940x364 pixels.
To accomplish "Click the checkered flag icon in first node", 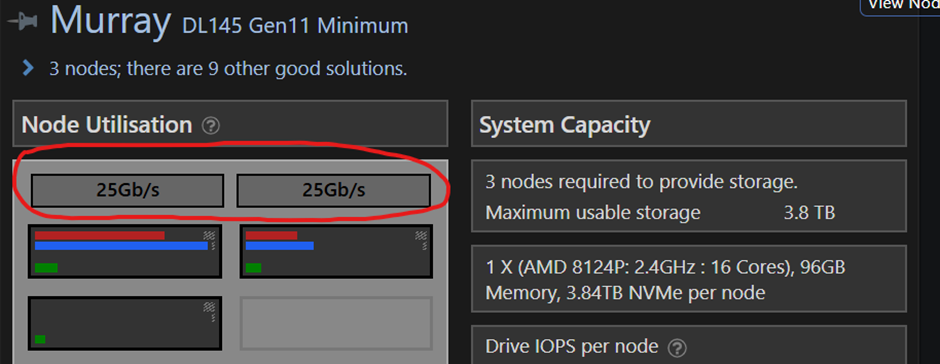I will click(x=210, y=236).
